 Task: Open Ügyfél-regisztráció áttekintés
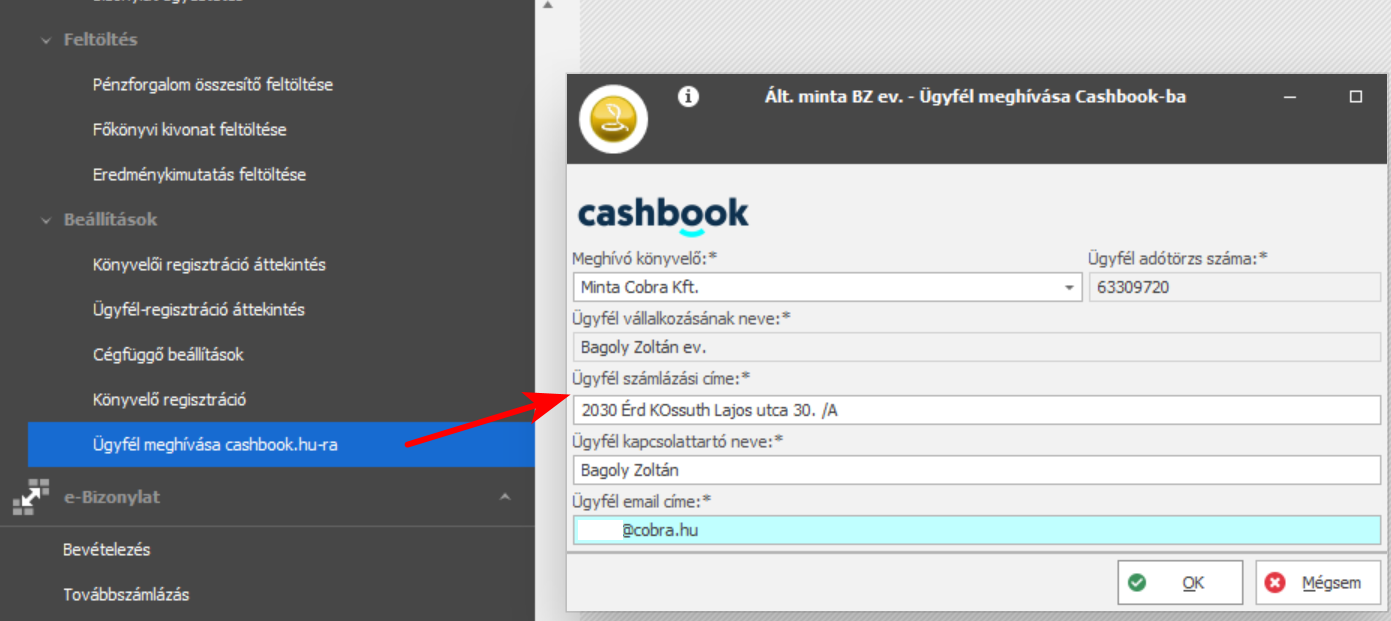coord(198,310)
